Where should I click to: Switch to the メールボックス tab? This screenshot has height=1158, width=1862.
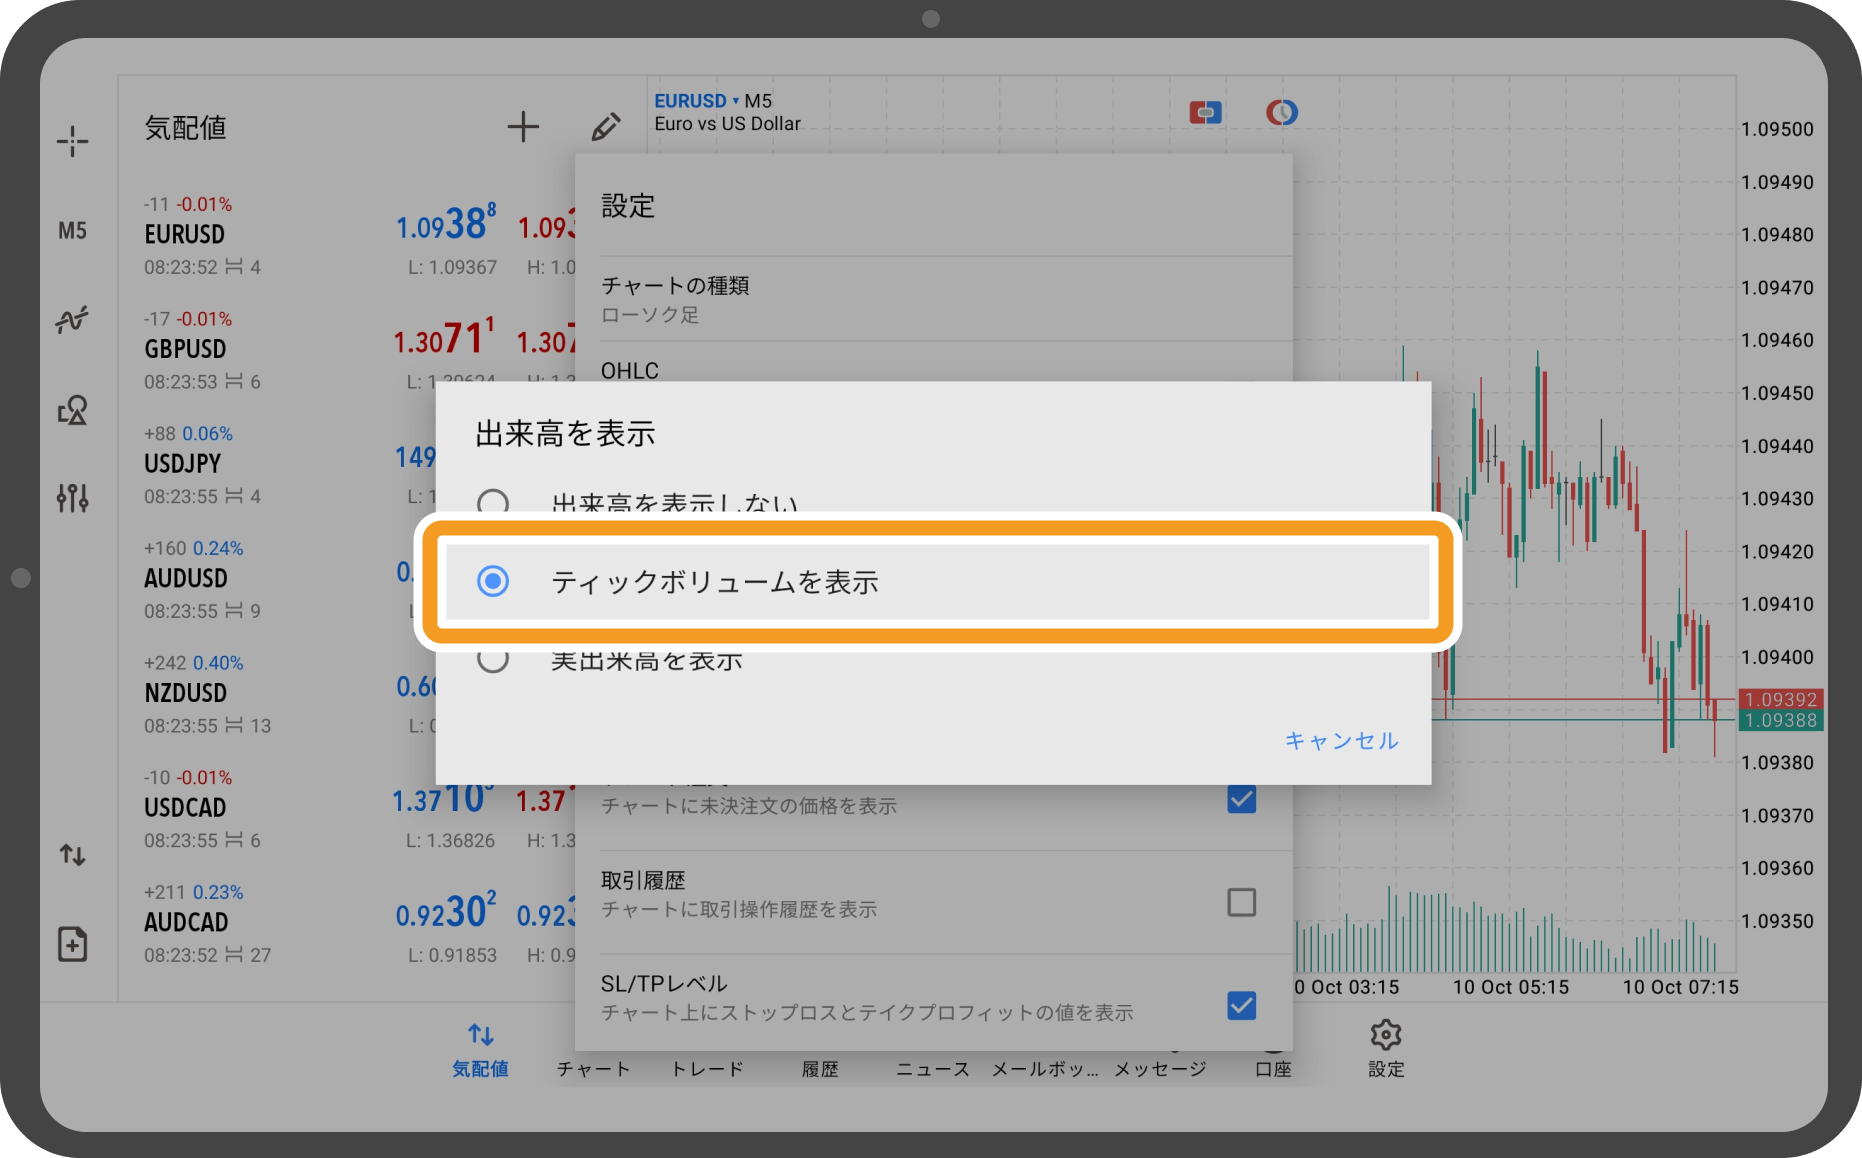(1045, 1069)
